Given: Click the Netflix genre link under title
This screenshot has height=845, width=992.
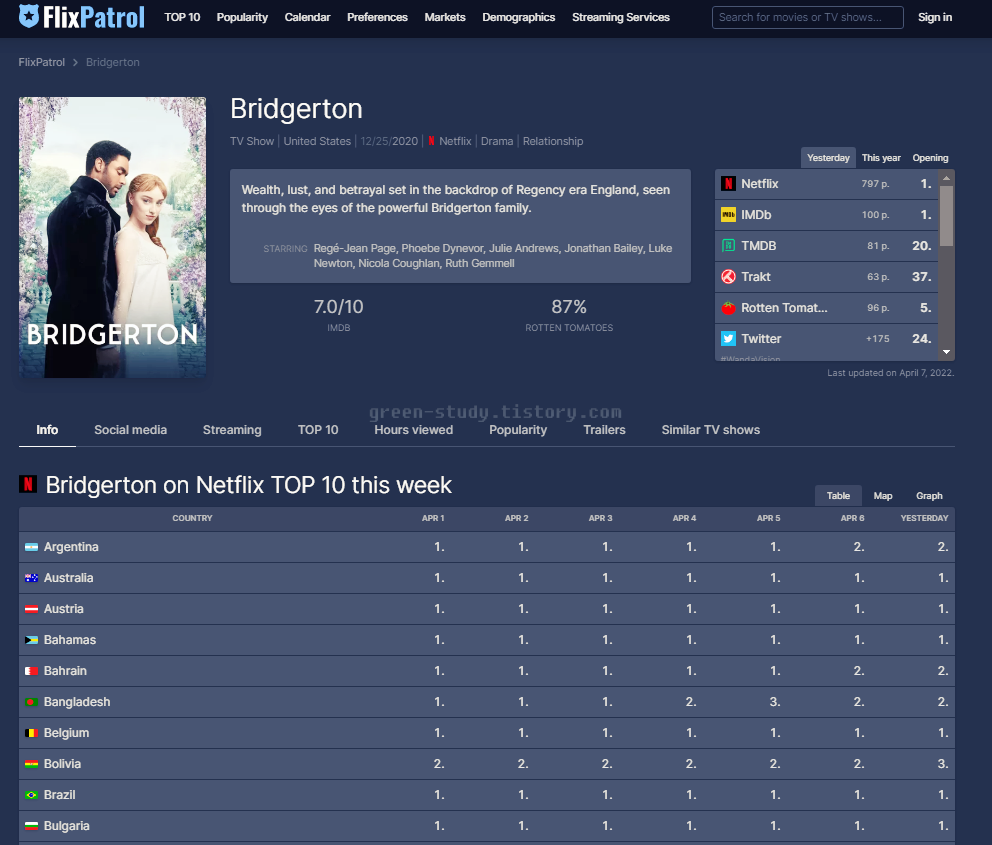Looking at the screenshot, I should pyautogui.click(x=455, y=141).
